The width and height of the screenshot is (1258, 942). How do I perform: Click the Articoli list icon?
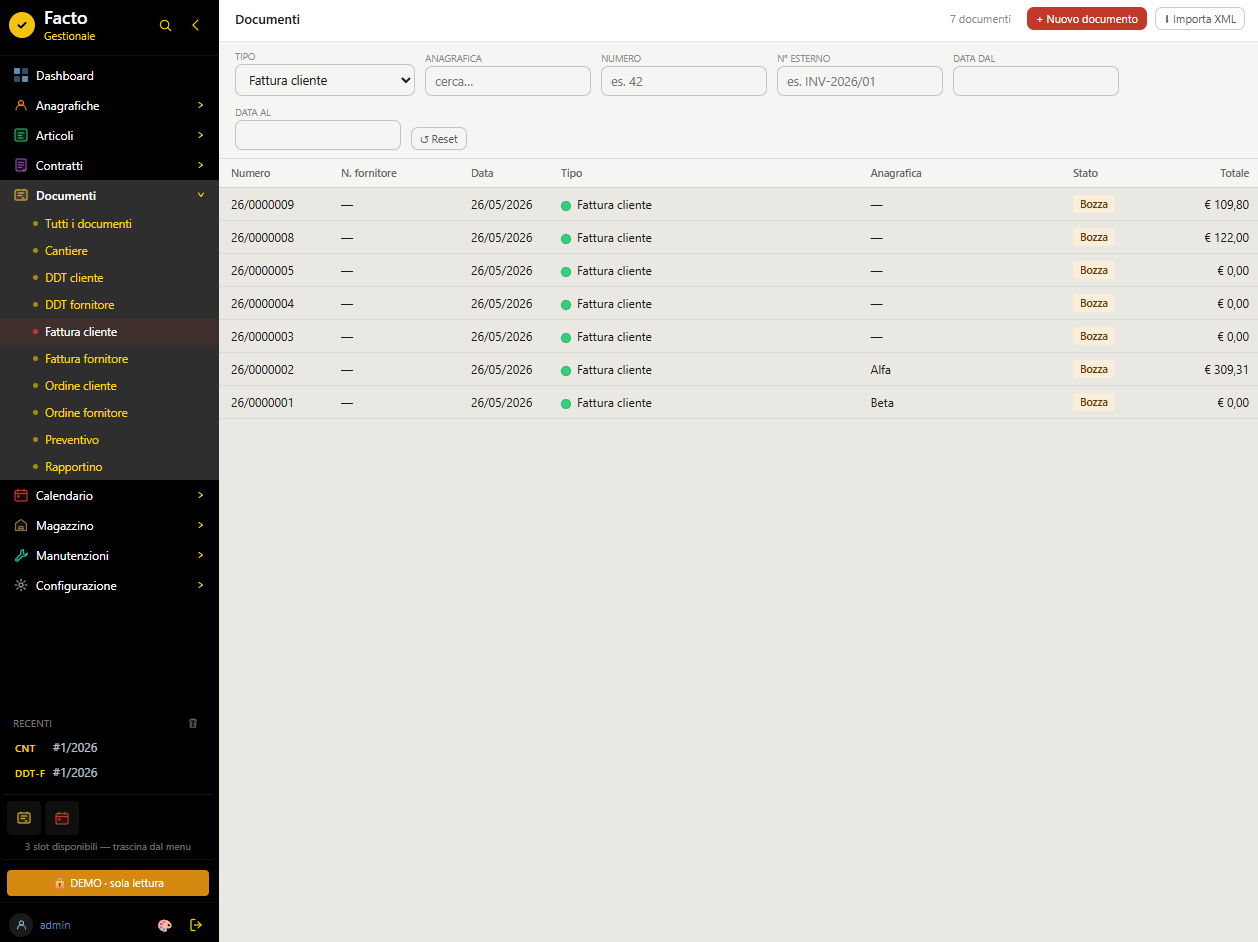(x=21, y=135)
